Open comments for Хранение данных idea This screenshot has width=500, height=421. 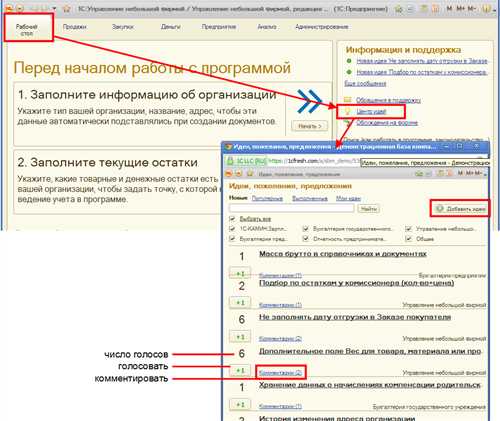pyautogui.click(x=280, y=406)
